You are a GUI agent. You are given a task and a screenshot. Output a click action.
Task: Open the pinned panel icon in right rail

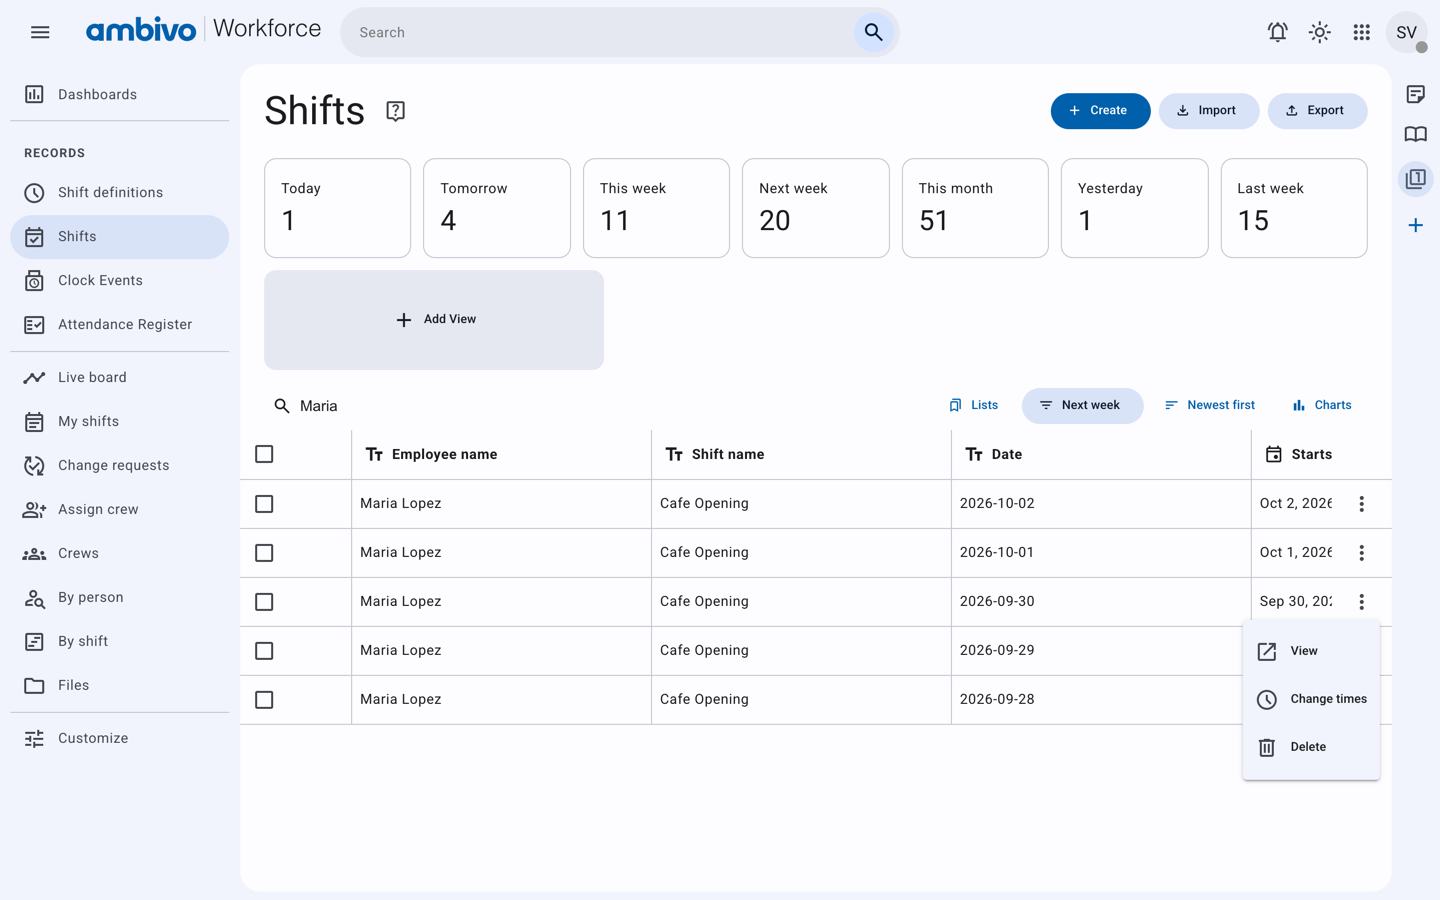coord(1415,179)
